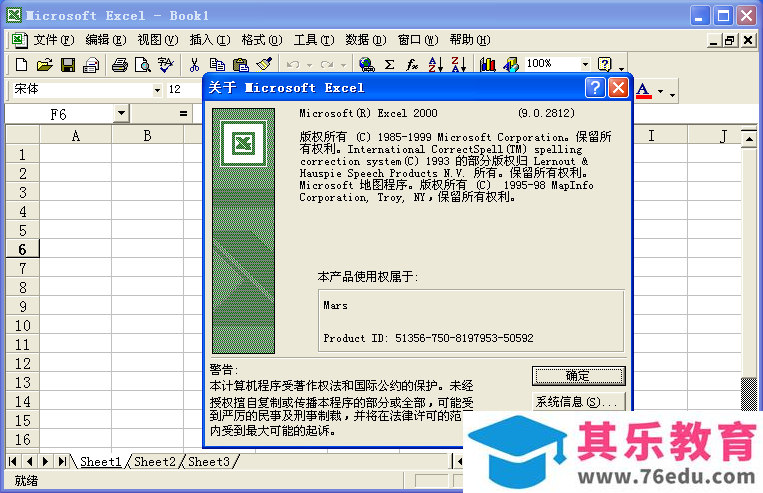
Task: Jump to first sheet with tab scroll button
Action: click(13, 461)
